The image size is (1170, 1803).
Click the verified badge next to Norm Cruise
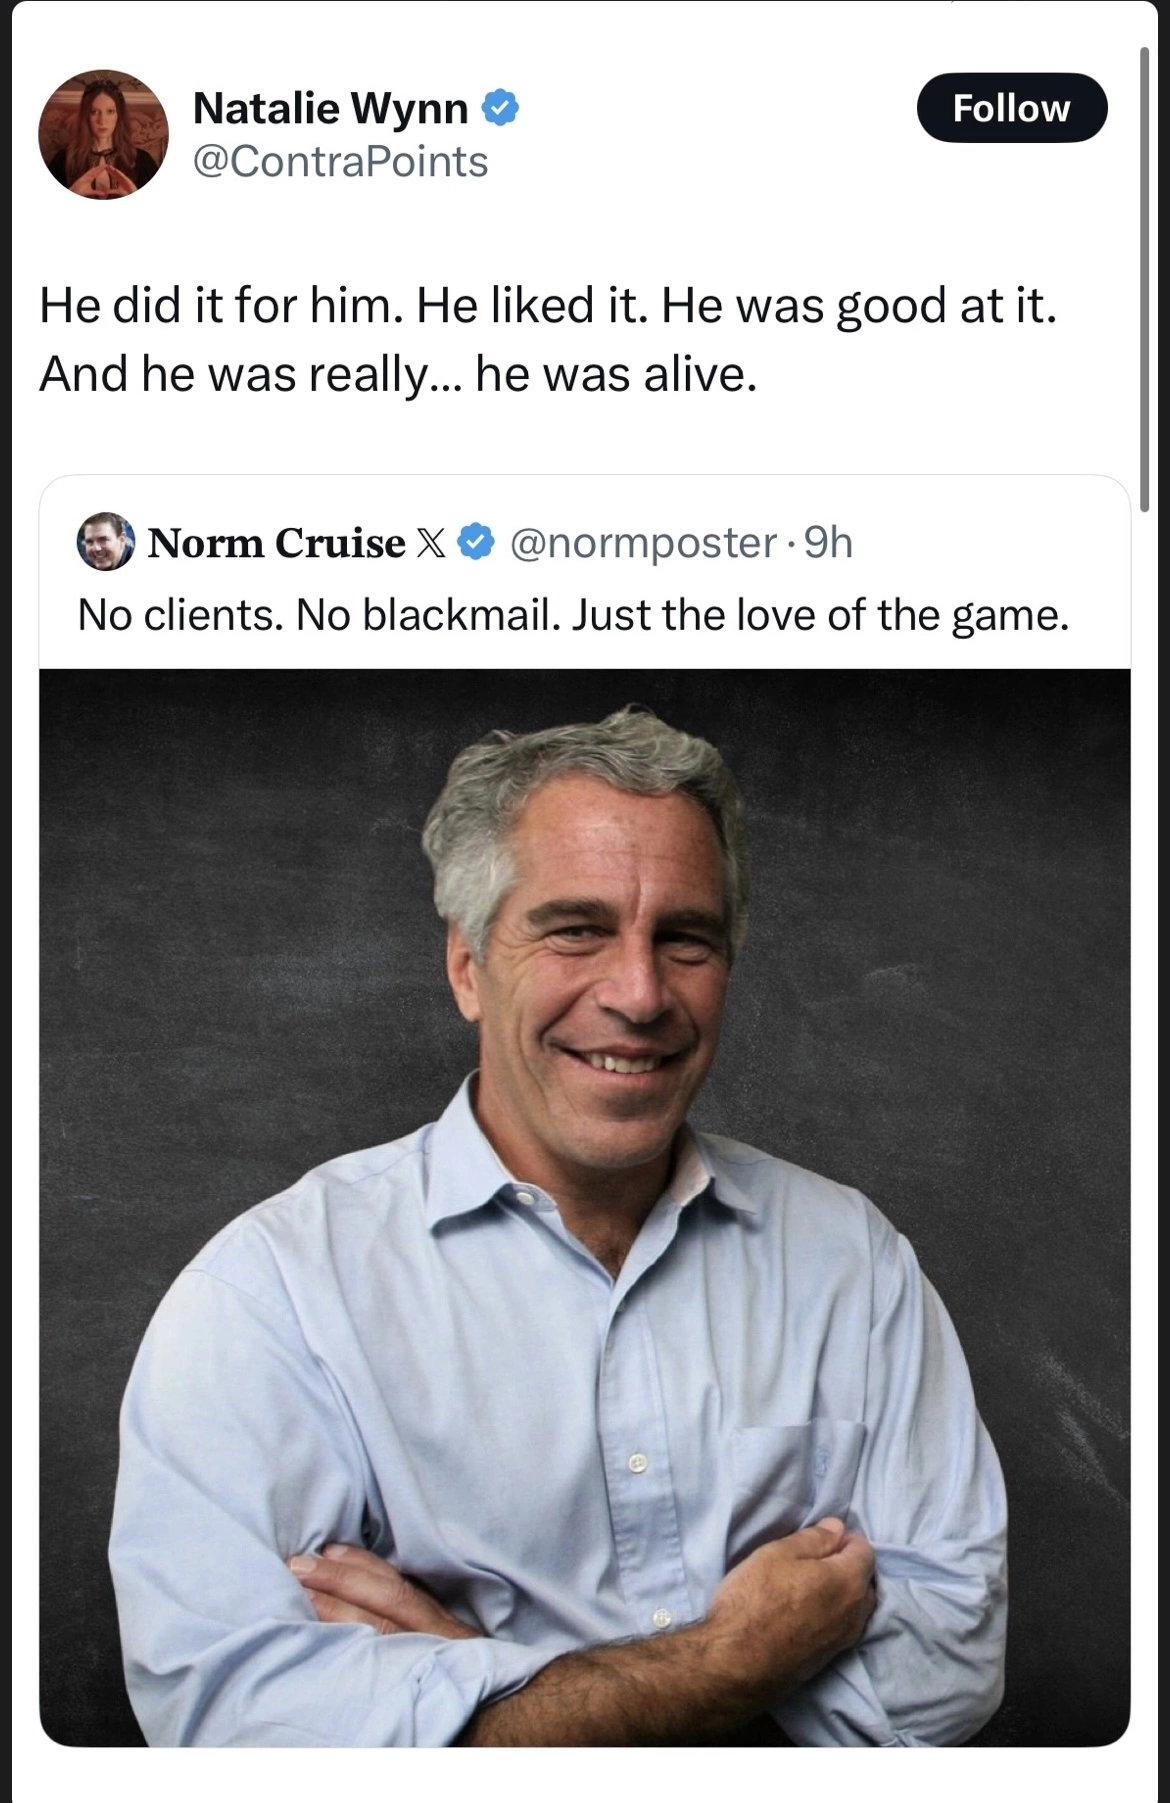click(x=476, y=543)
